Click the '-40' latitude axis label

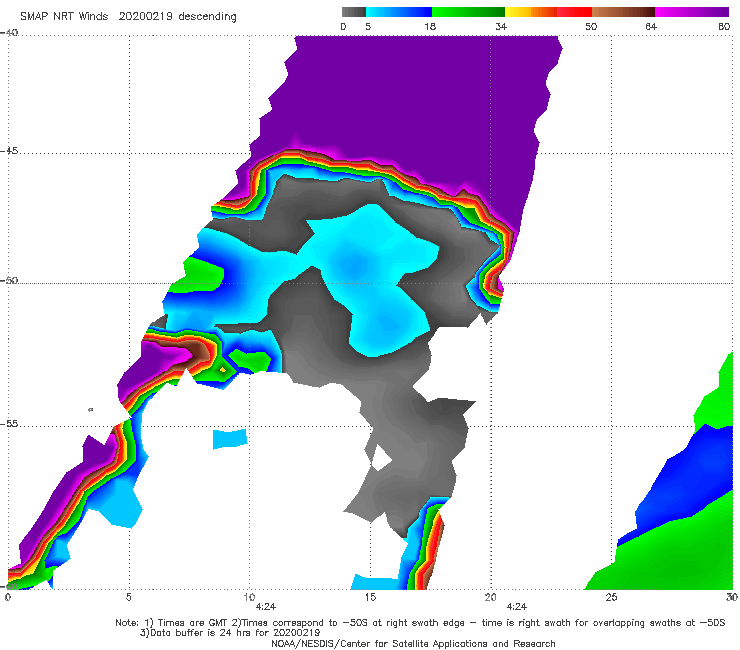tap(9, 33)
